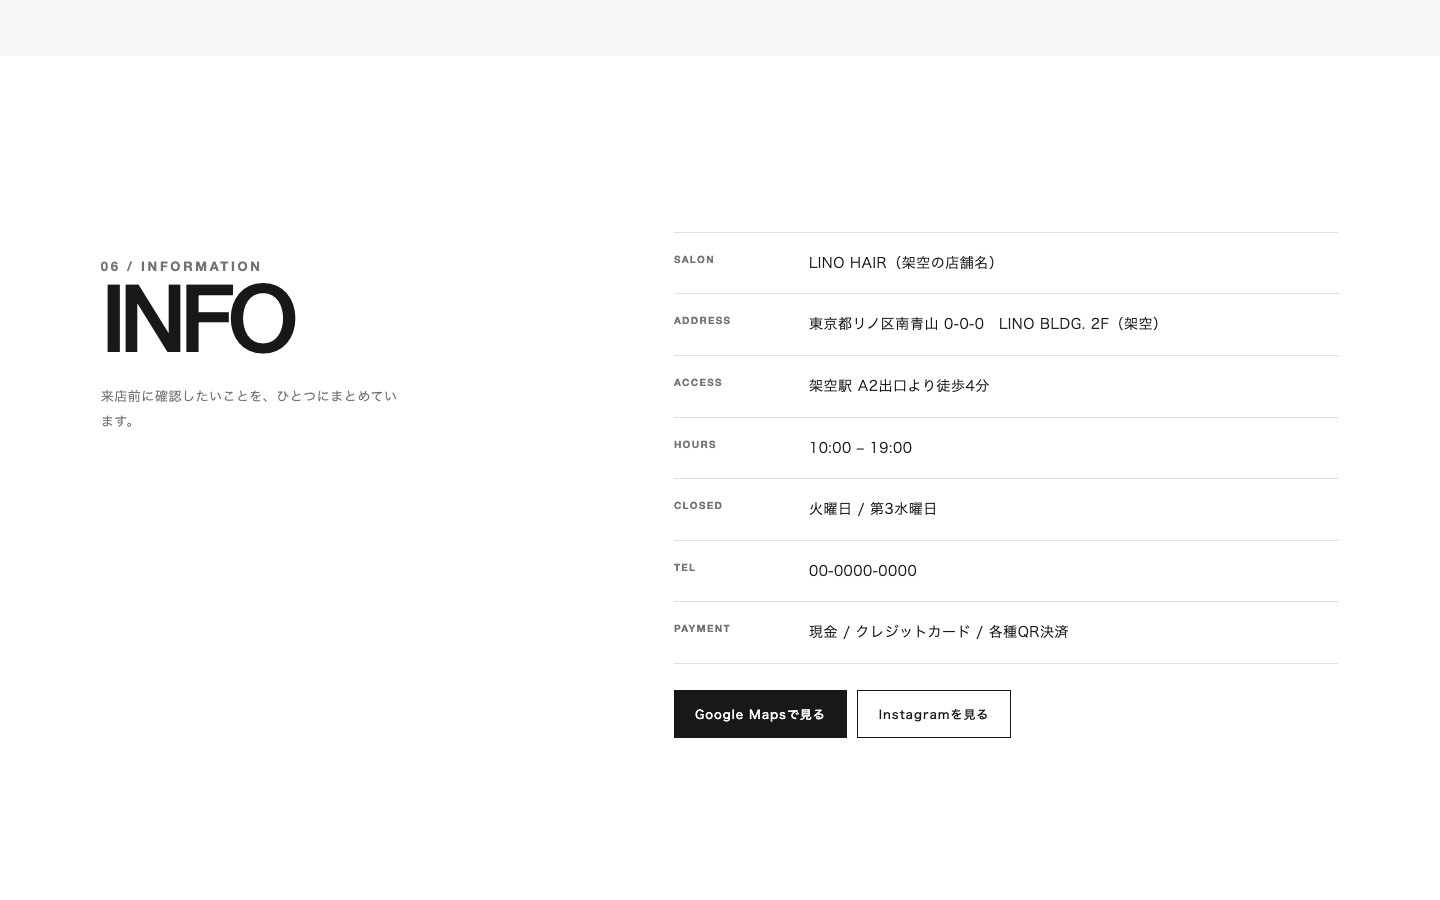
Task: Click the ADDRESS row label
Action: pyautogui.click(x=702, y=321)
